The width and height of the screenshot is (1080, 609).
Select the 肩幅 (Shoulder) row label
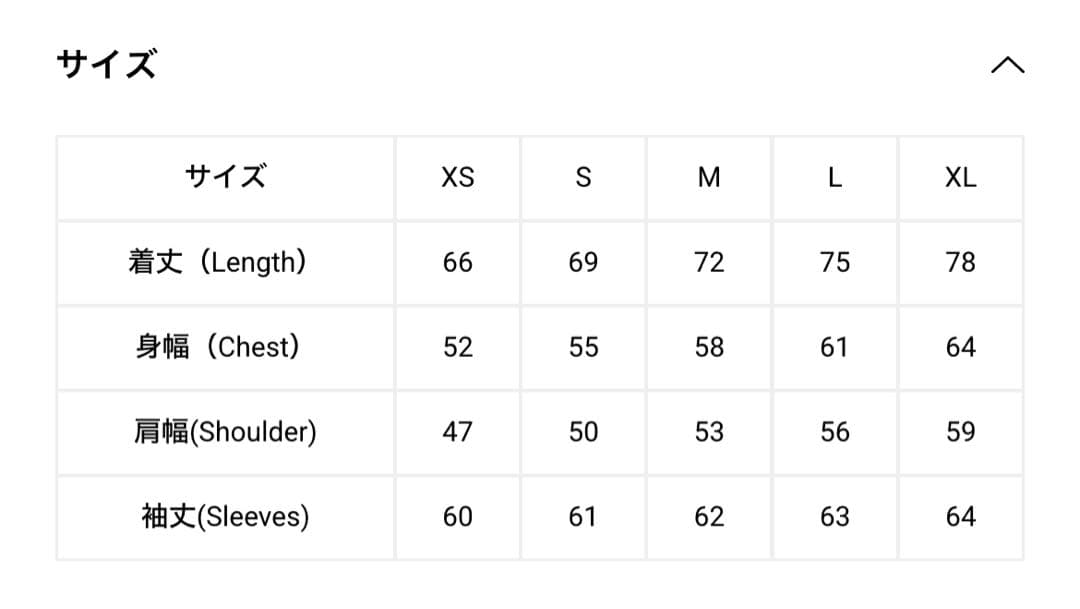(x=226, y=432)
